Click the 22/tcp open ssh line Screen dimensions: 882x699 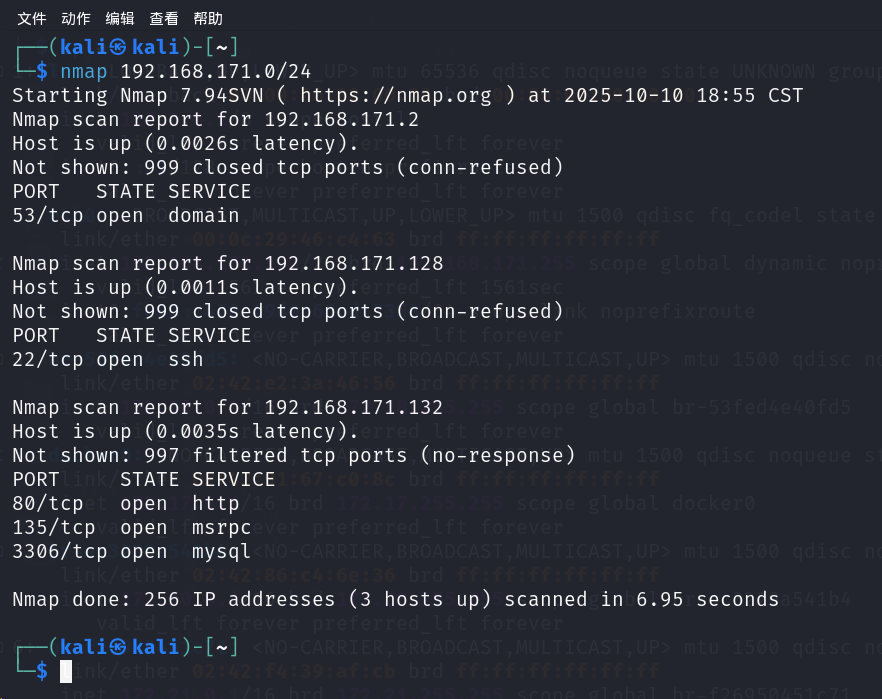108,360
